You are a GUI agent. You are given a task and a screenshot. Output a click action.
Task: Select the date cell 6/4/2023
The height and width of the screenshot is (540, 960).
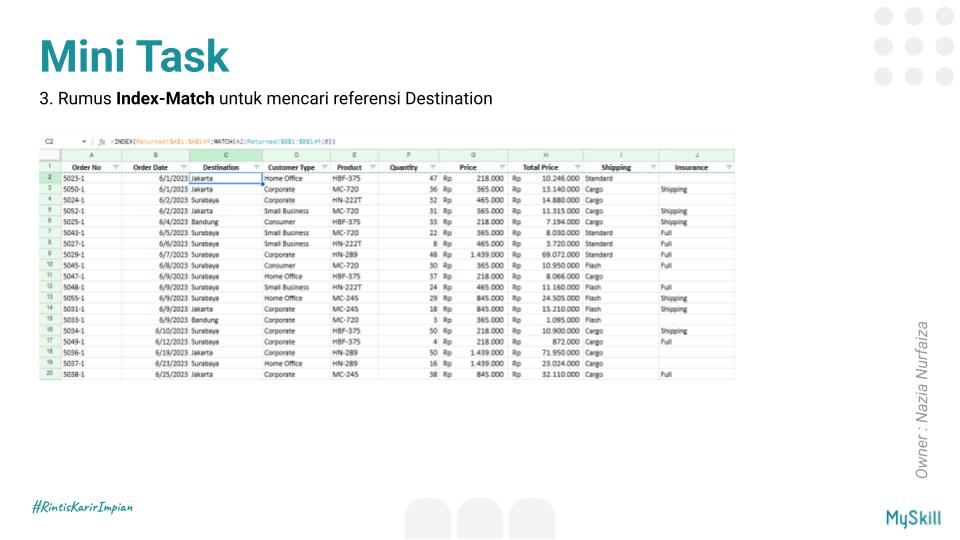click(156, 222)
